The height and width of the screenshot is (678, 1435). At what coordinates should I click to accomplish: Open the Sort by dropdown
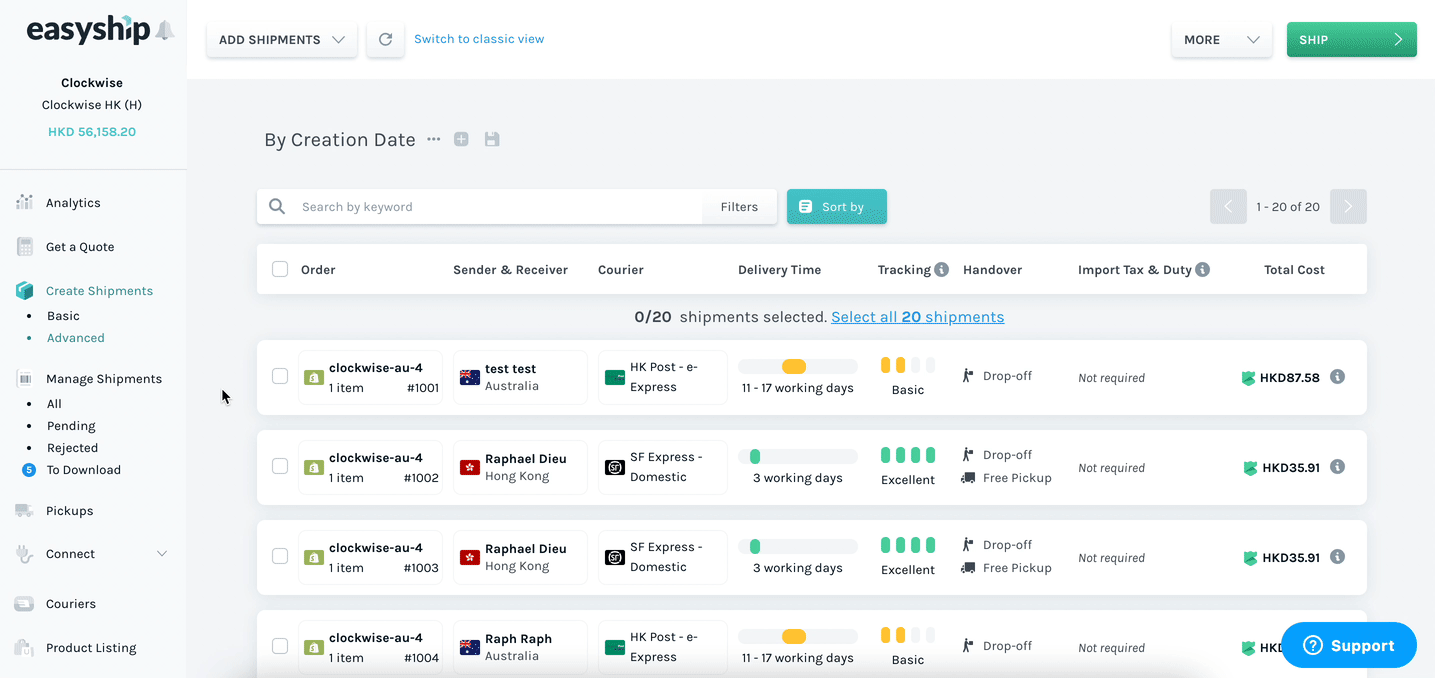836,207
